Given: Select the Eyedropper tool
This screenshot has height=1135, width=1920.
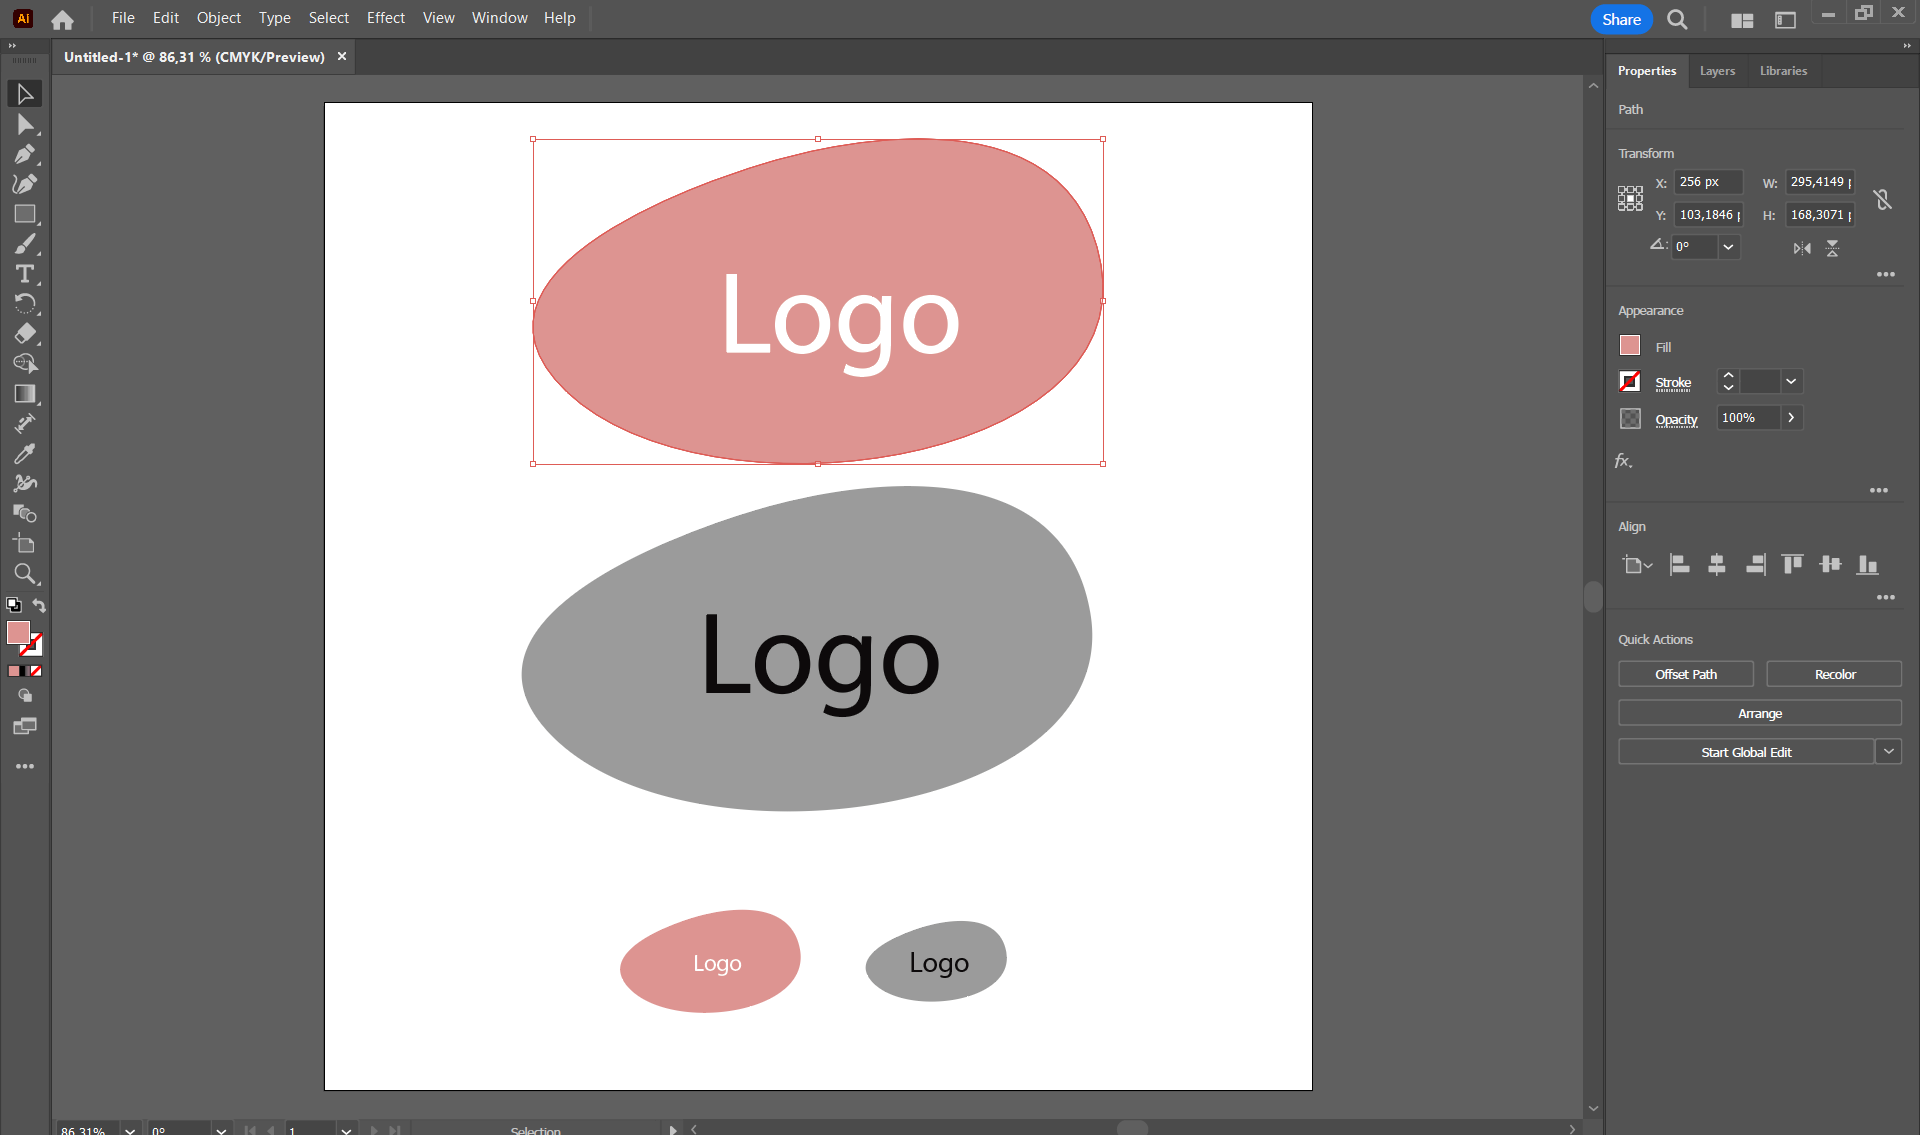Looking at the screenshot, I should coord(24,454).
